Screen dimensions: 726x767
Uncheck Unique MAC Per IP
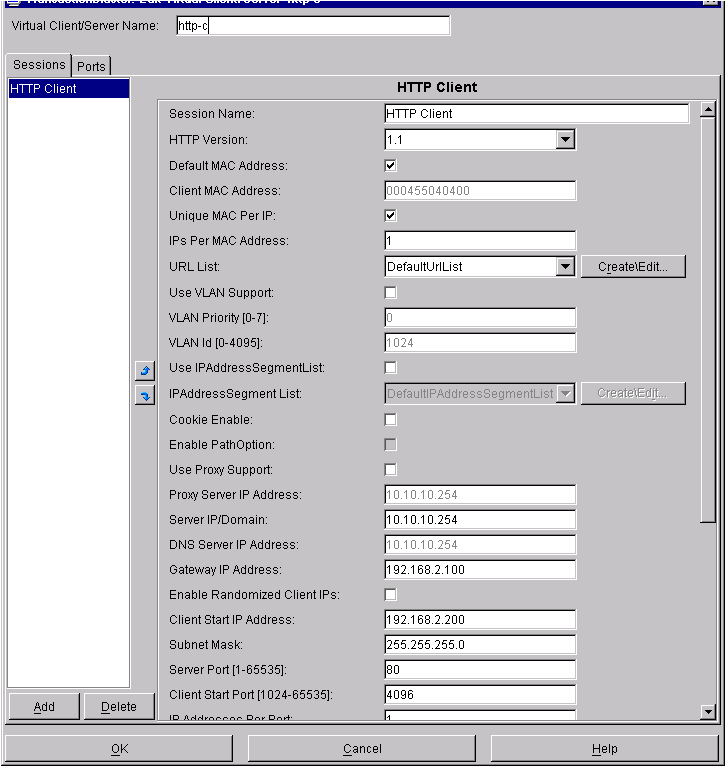point(390,215)
